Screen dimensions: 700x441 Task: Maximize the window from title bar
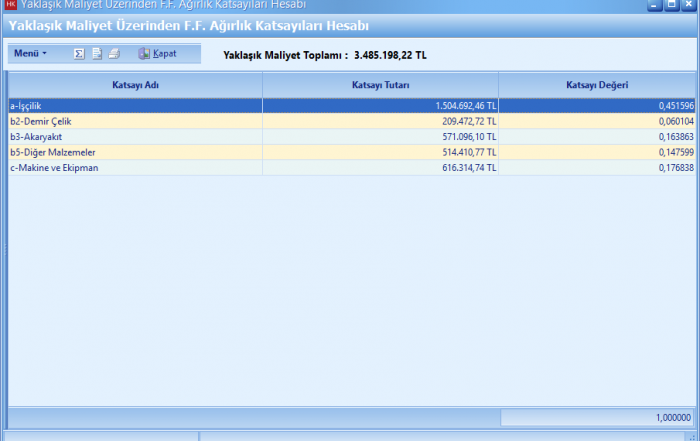(671, 5)
